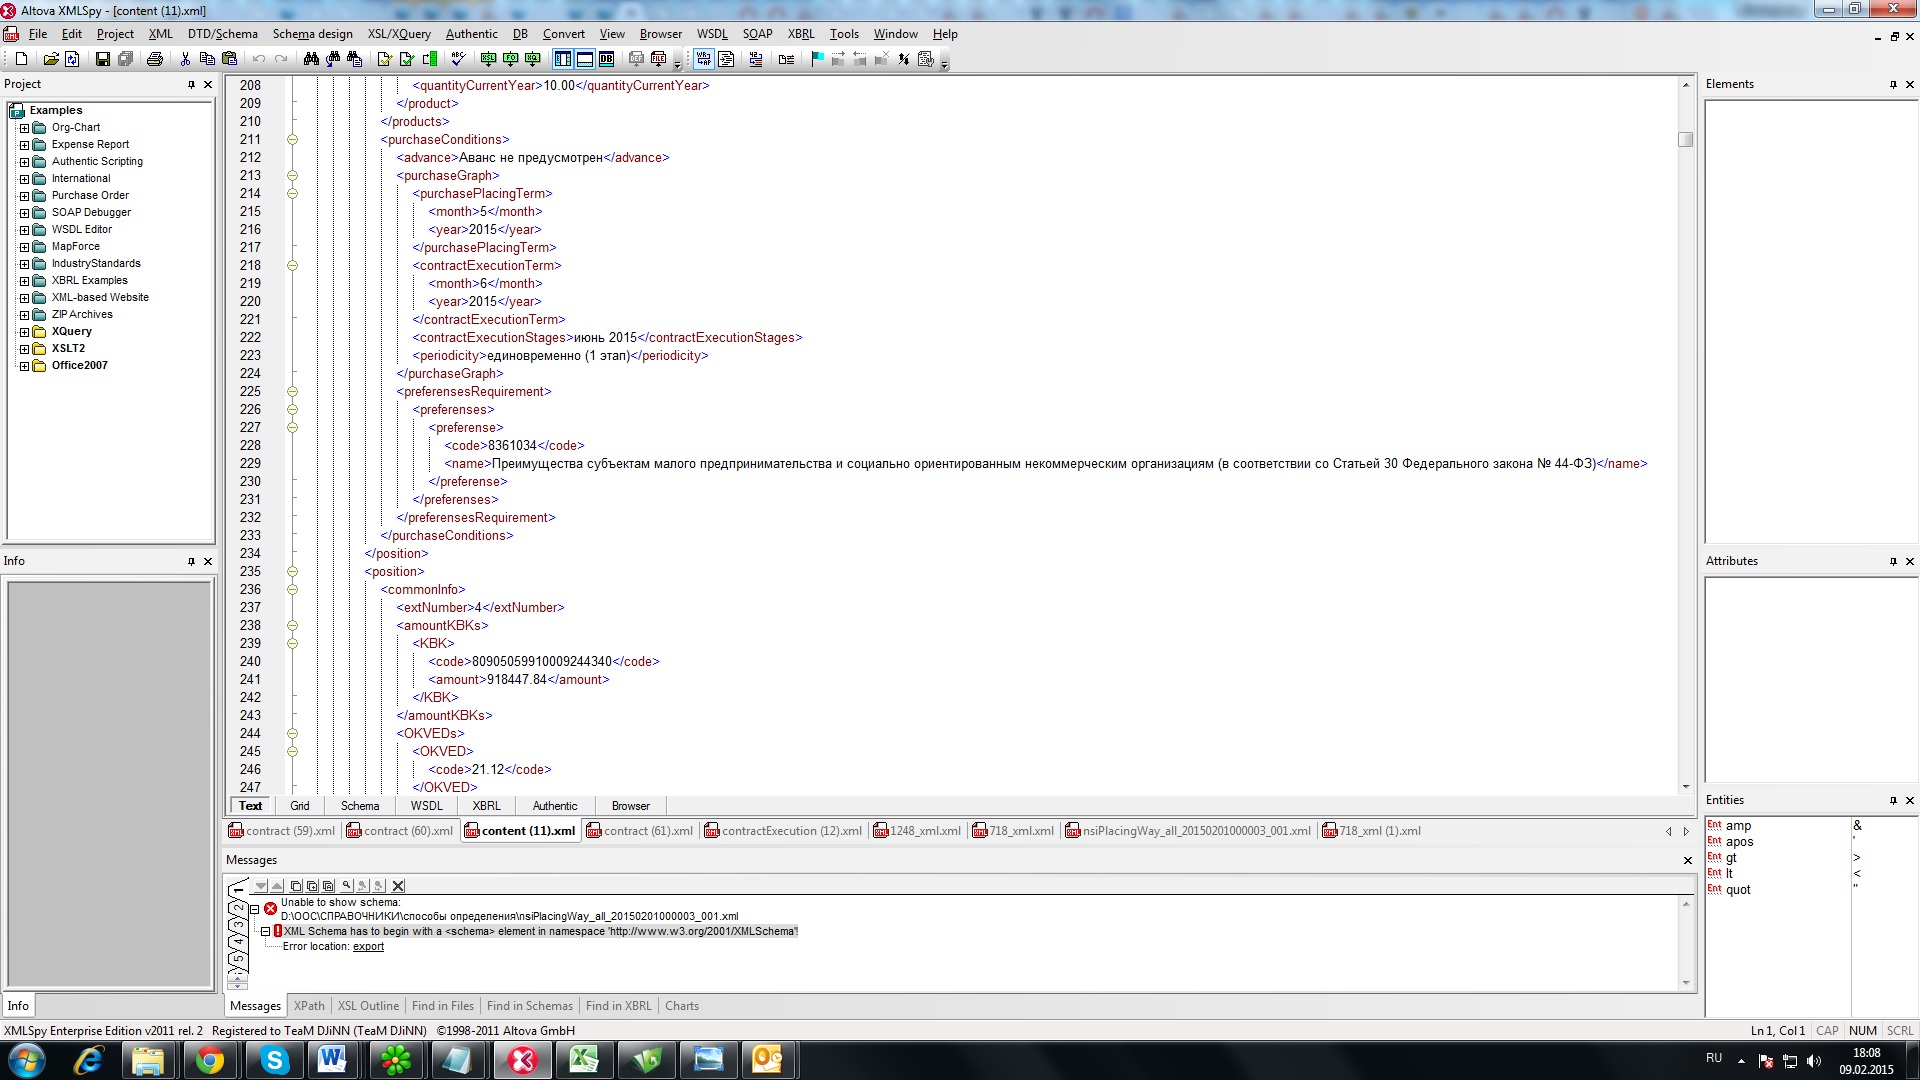Follow the export error location link

(368, 947)
